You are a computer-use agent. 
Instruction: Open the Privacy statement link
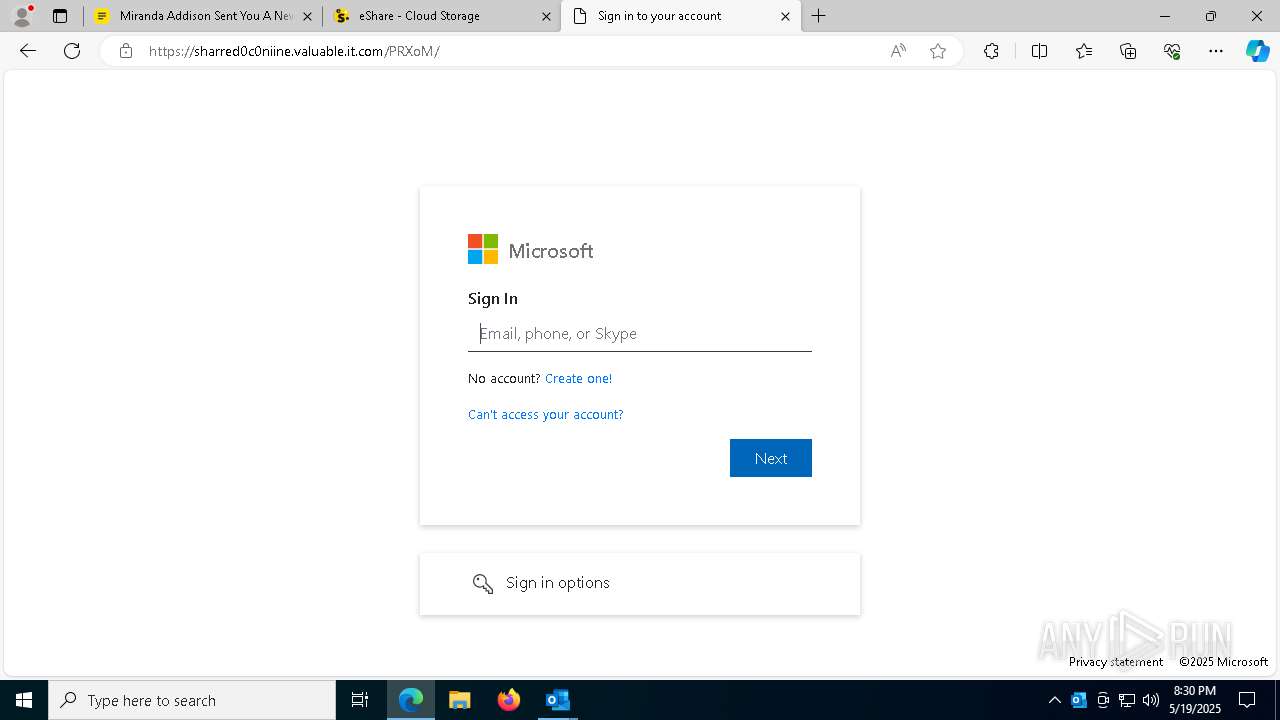1116,662
